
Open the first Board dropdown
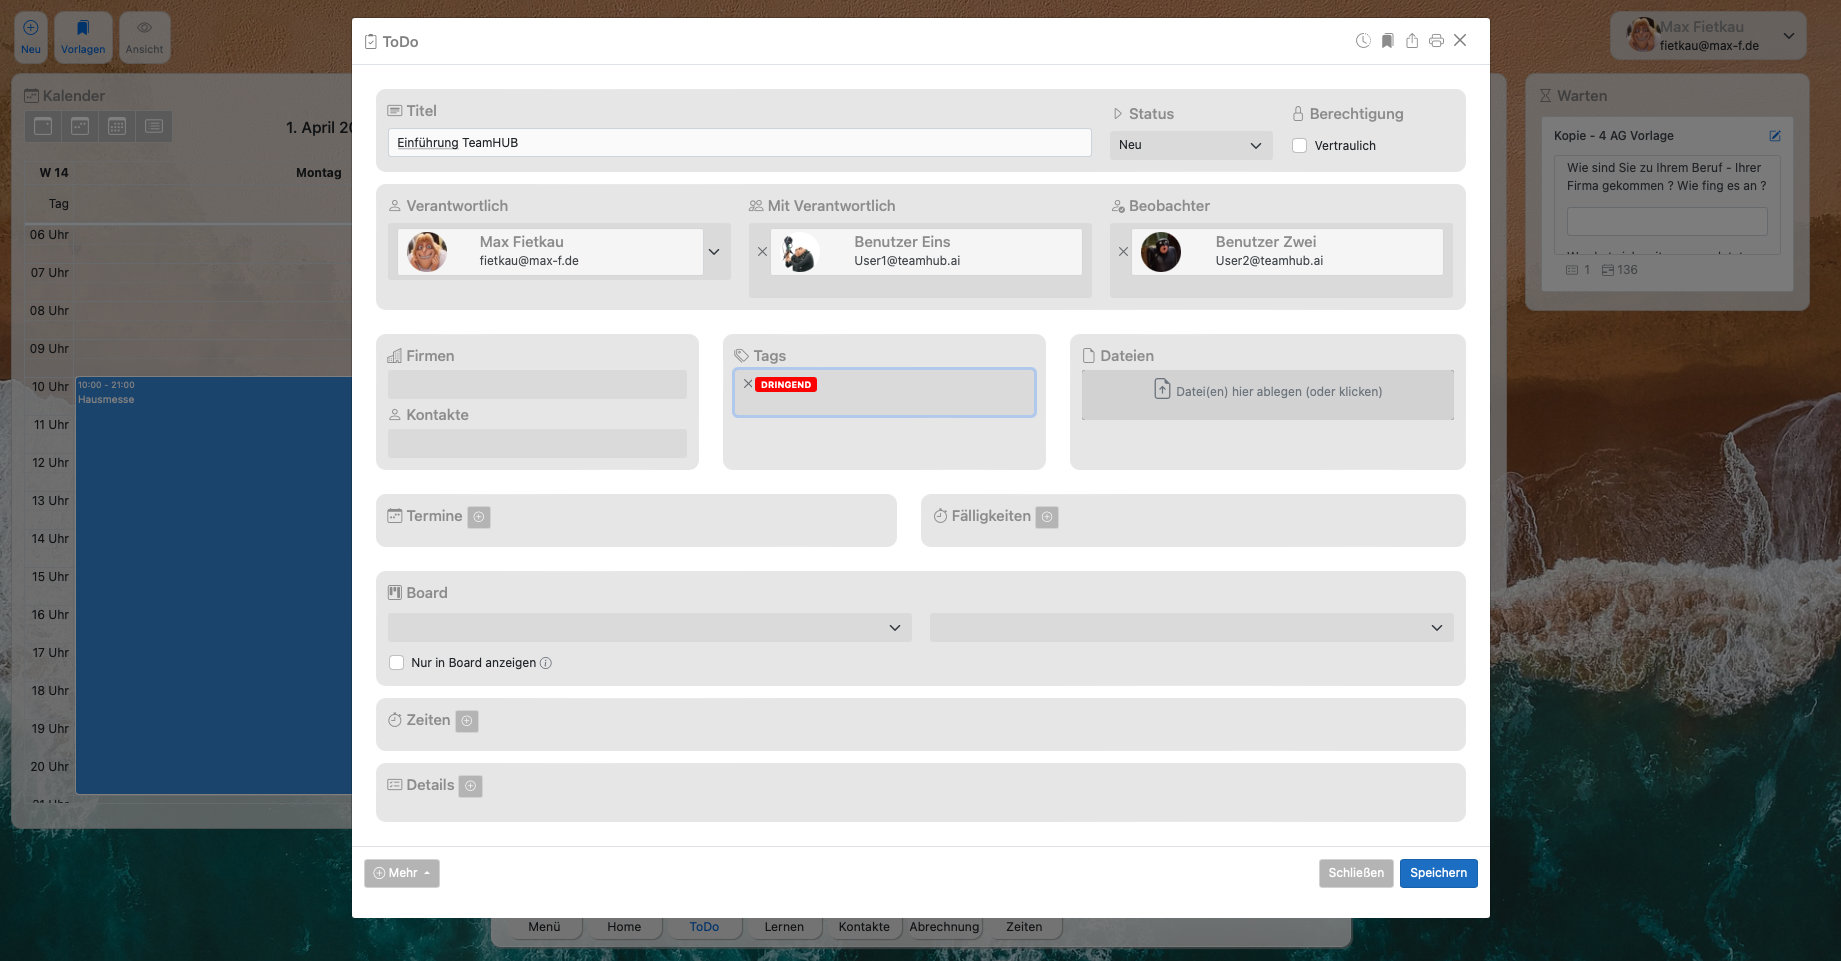tap(650, 628)
